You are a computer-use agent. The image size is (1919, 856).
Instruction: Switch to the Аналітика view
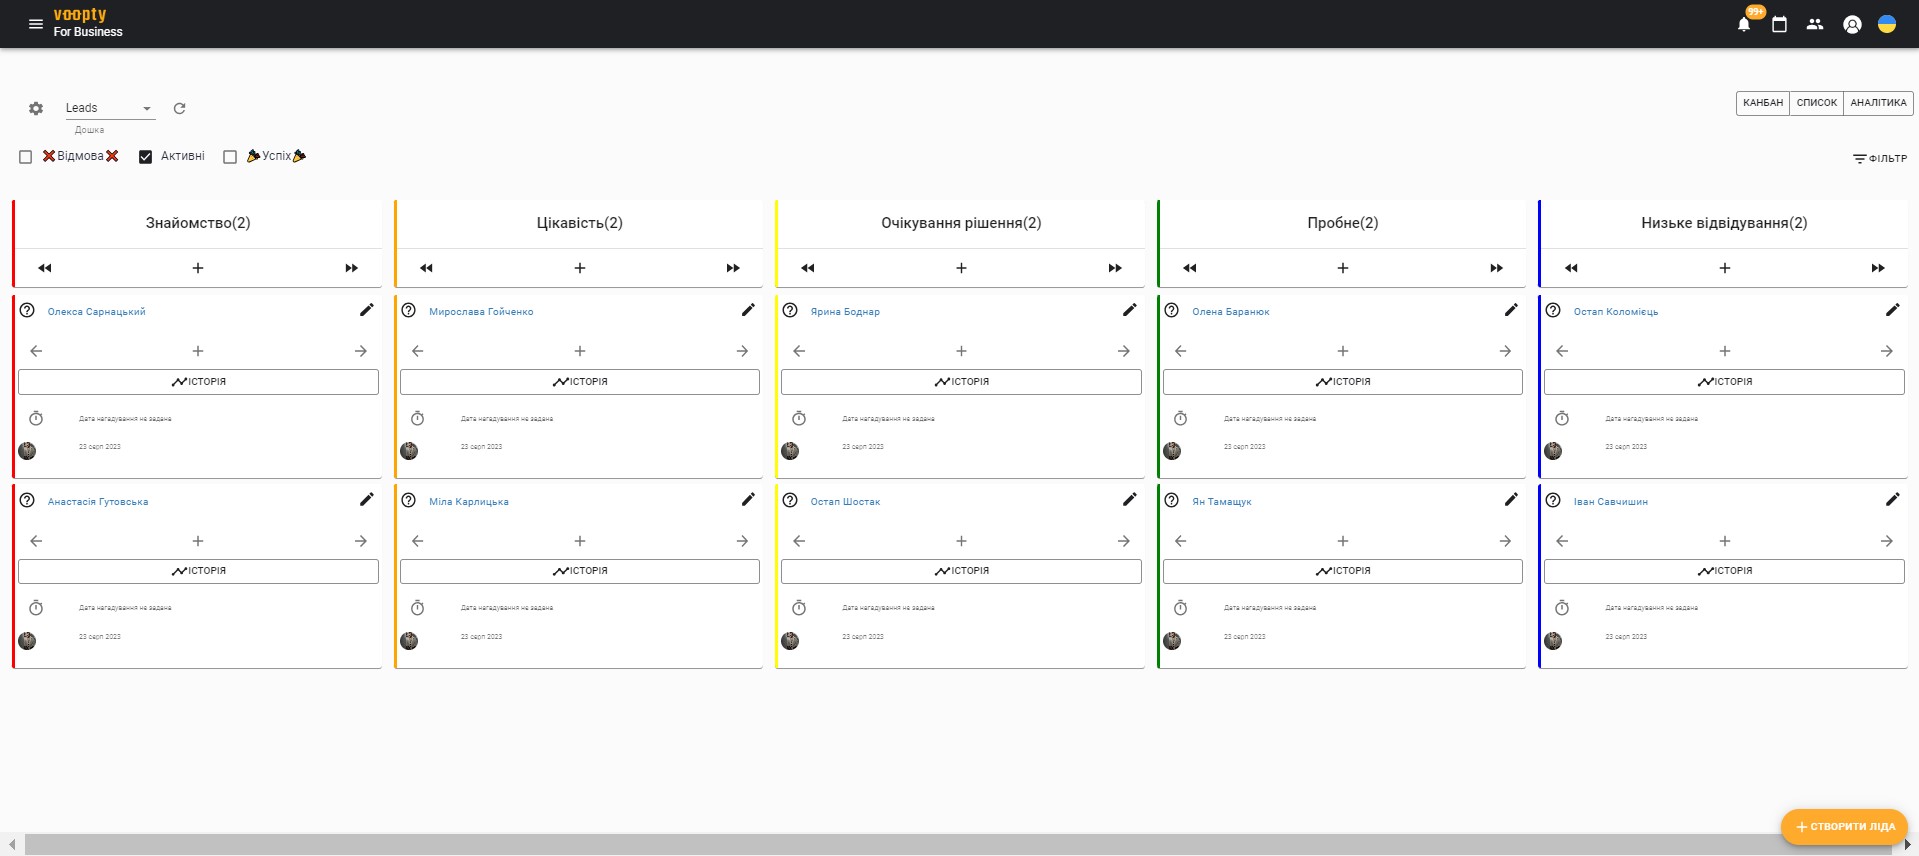1878,103
